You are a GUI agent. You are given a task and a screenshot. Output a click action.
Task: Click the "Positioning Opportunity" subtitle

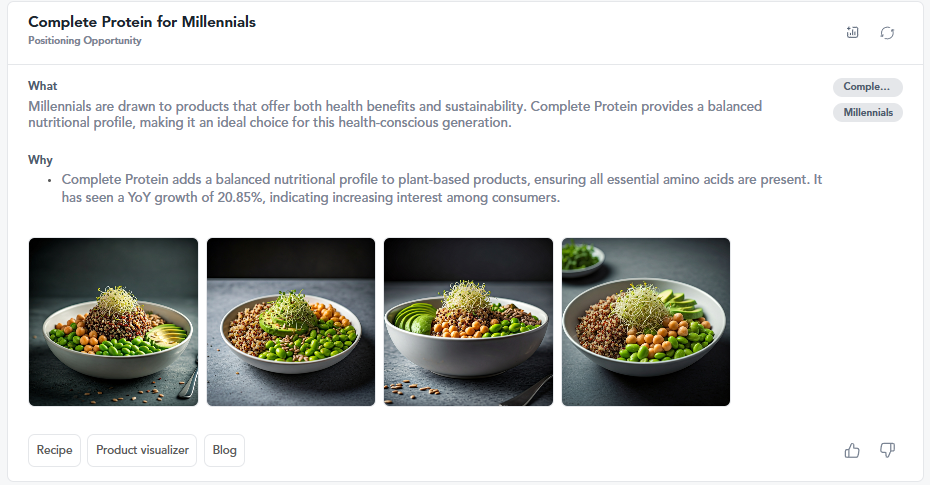tap(85, 41)
